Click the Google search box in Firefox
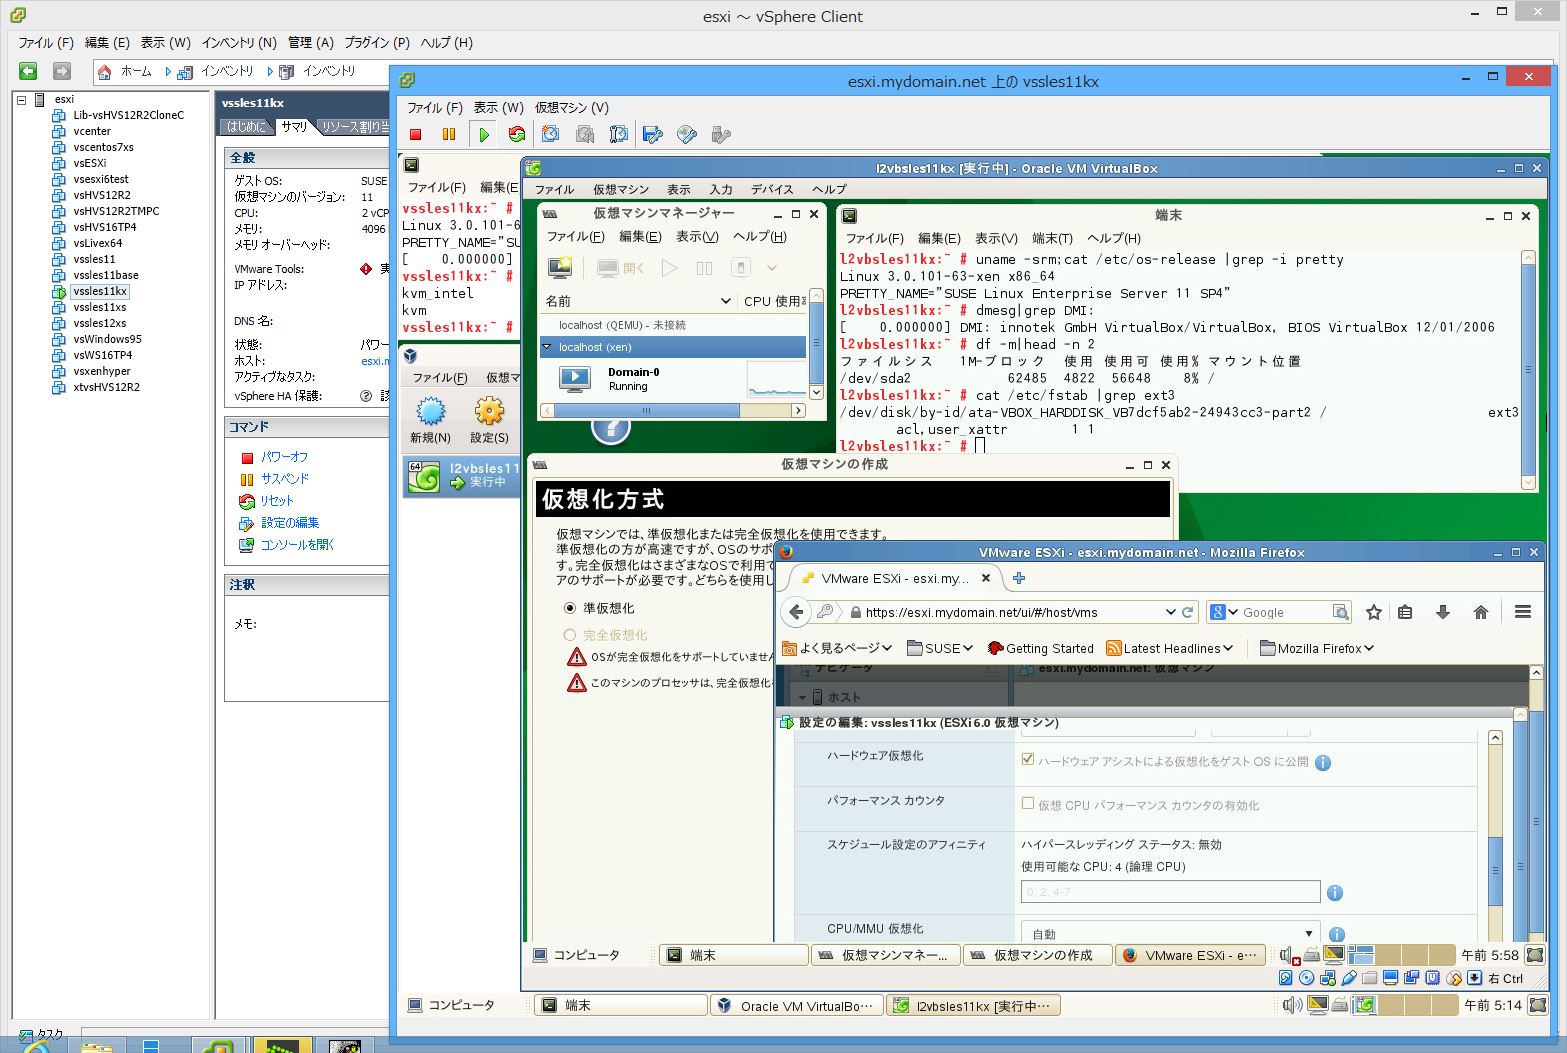The image size is (1567, 1053). pyautogui.click(x=1287, y=612)
